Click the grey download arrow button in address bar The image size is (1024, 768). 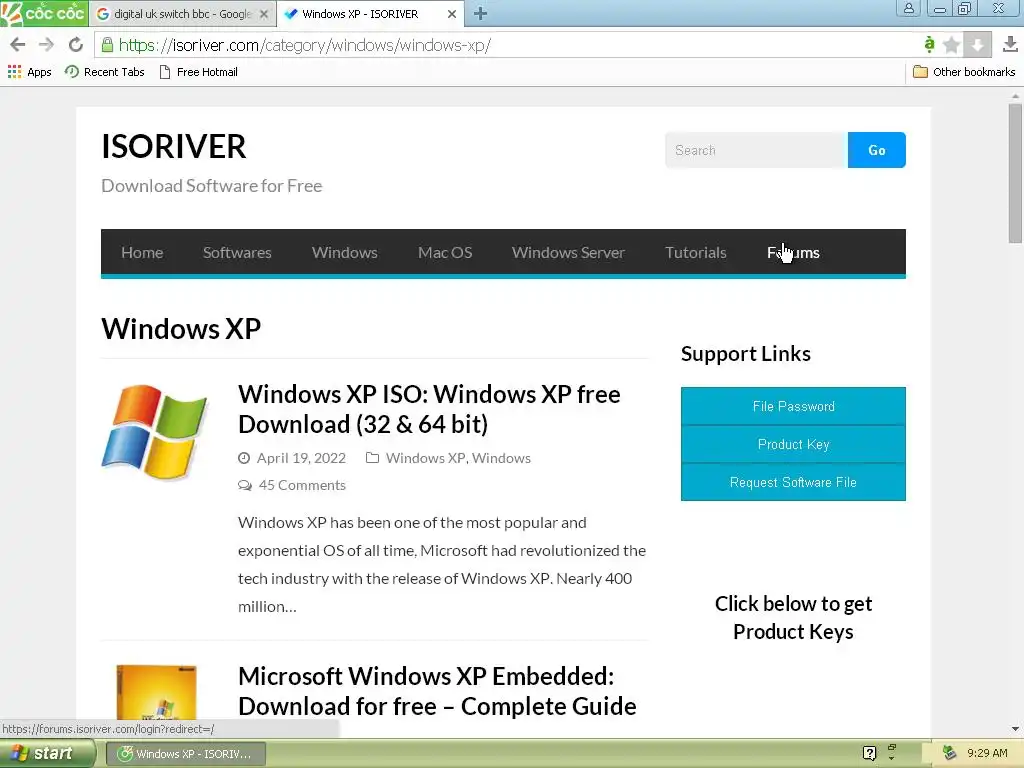pyautogui.click(x=978, y=44)
